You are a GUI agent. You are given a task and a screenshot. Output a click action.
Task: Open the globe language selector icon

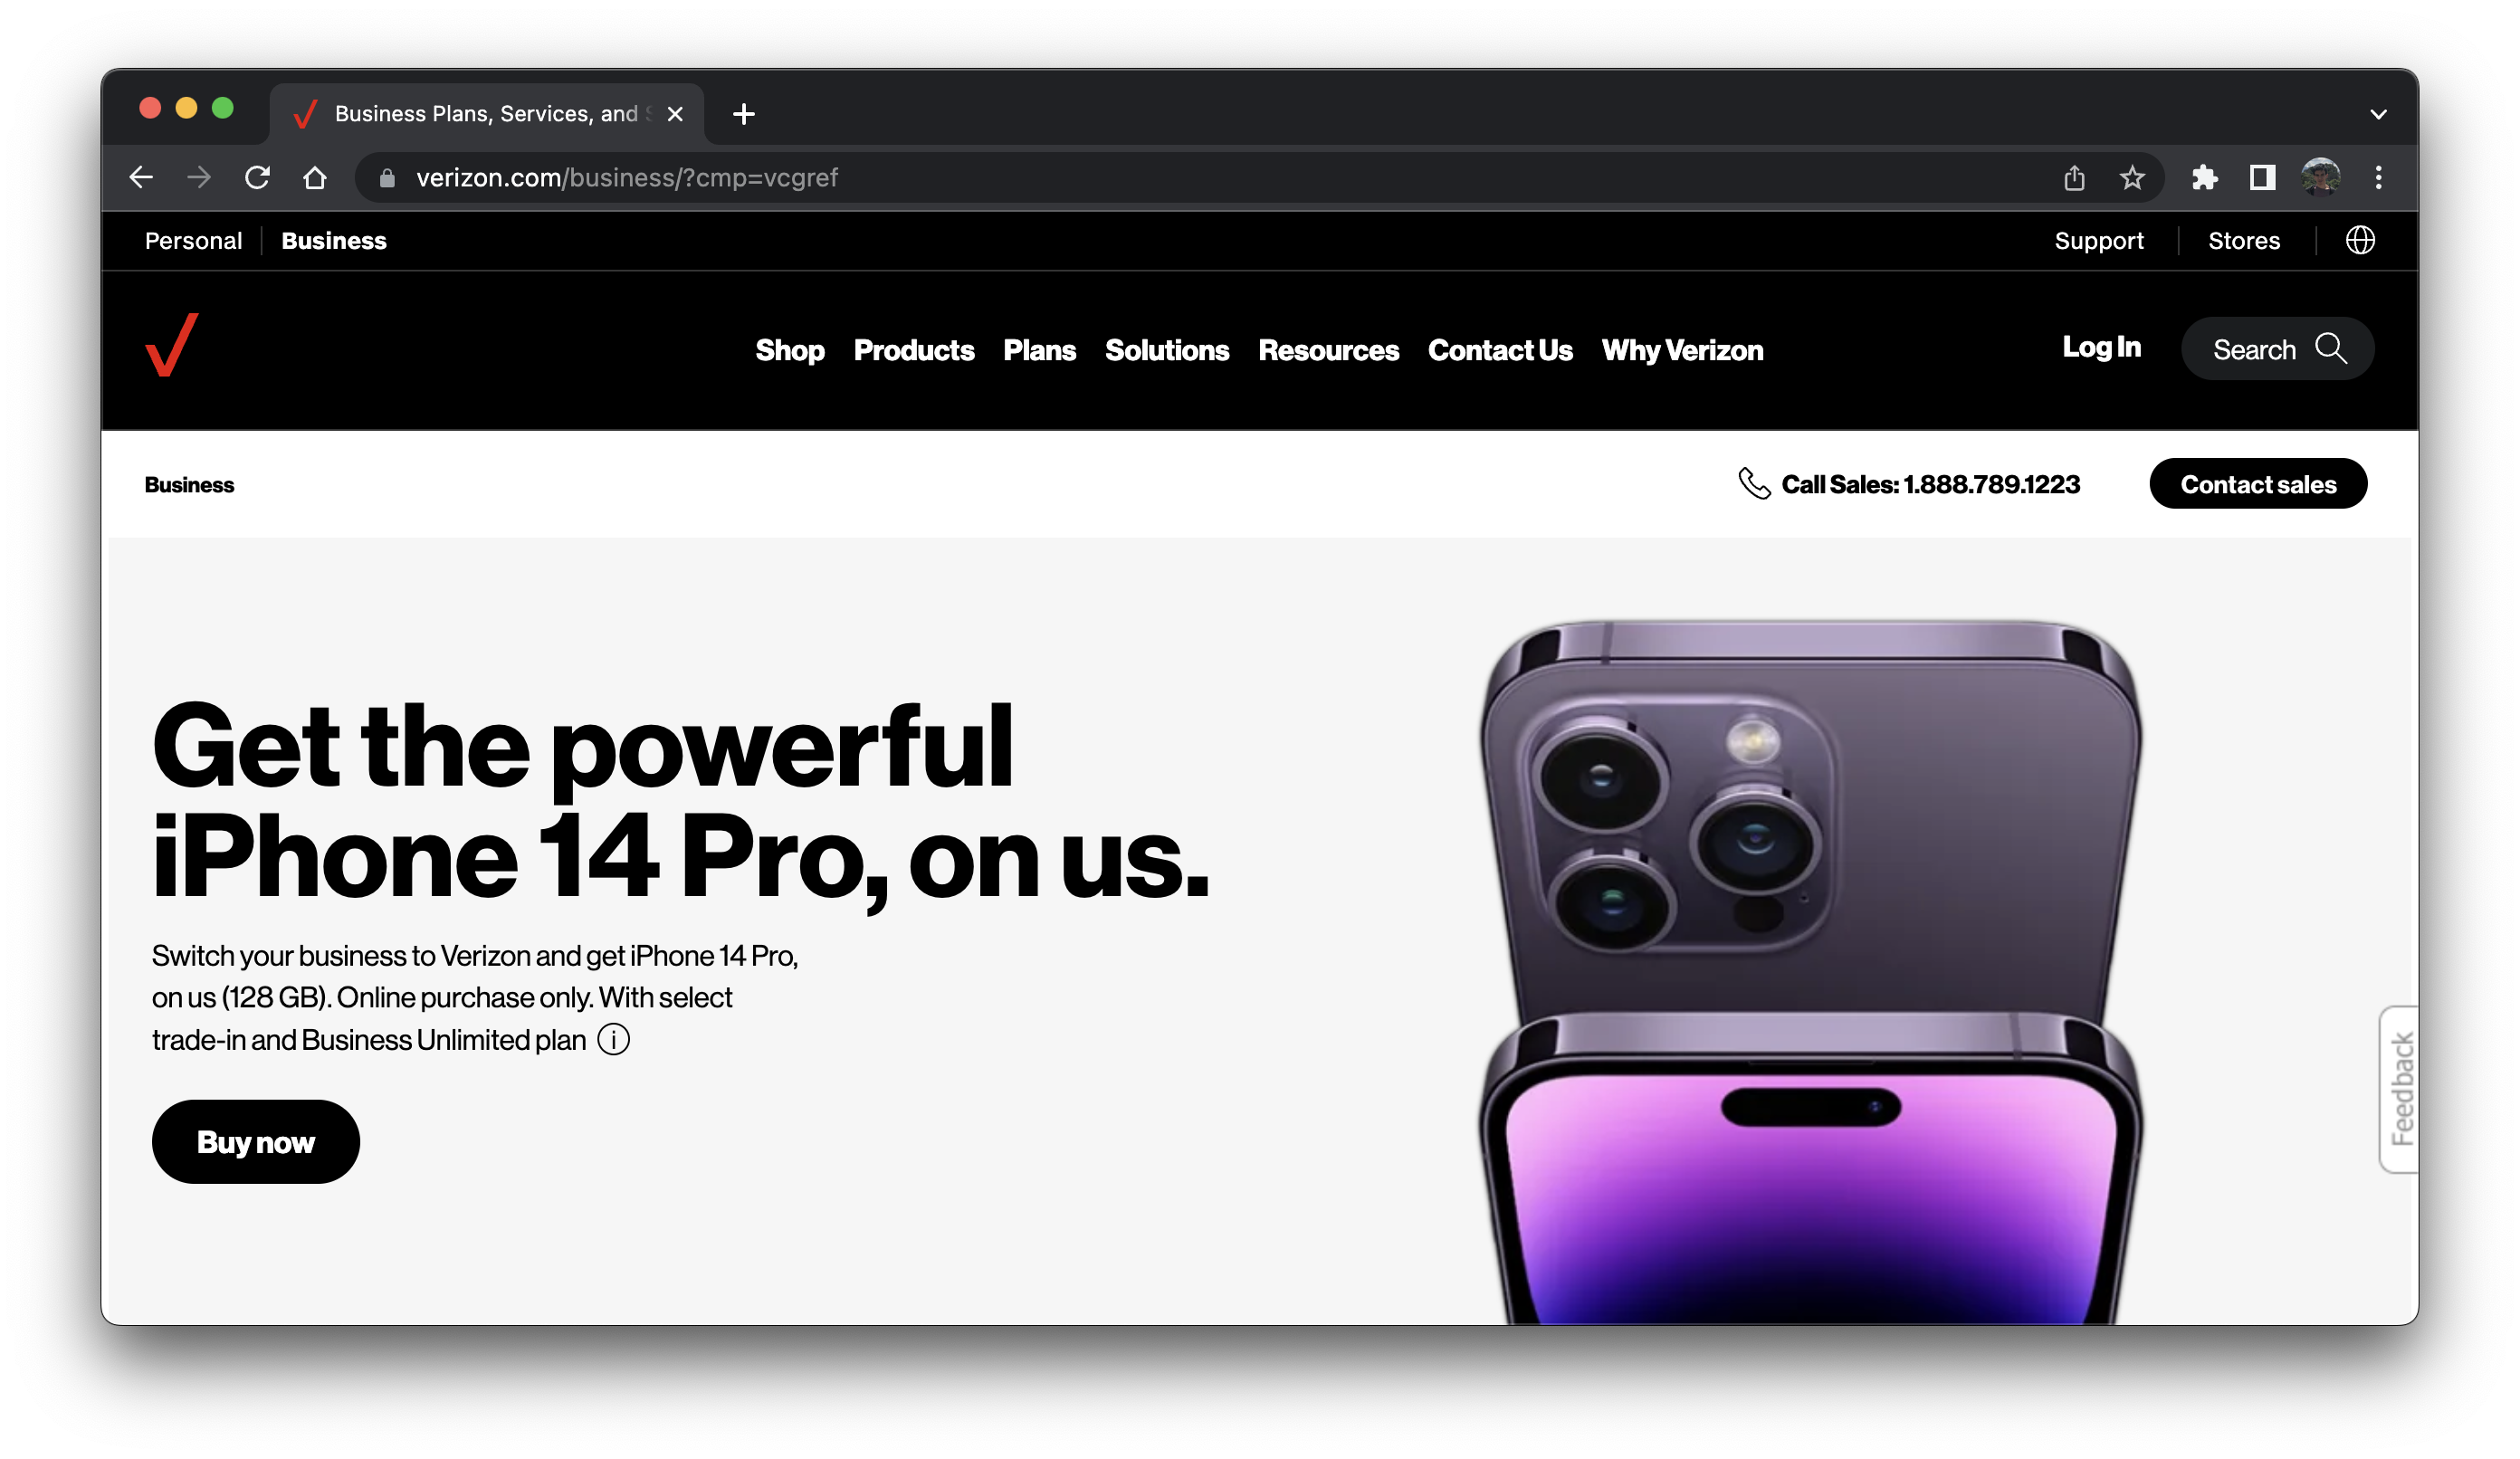(x=2360, y=240)
